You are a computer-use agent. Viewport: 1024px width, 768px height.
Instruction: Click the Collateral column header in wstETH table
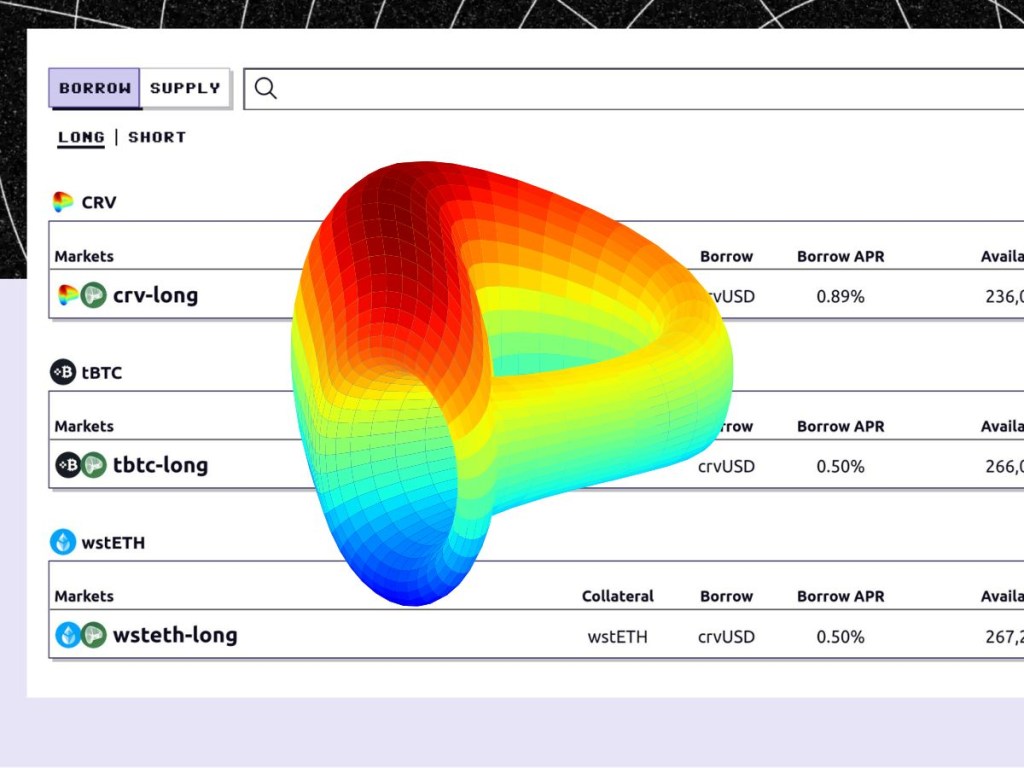pyautogui.click(x=618, y=596)
